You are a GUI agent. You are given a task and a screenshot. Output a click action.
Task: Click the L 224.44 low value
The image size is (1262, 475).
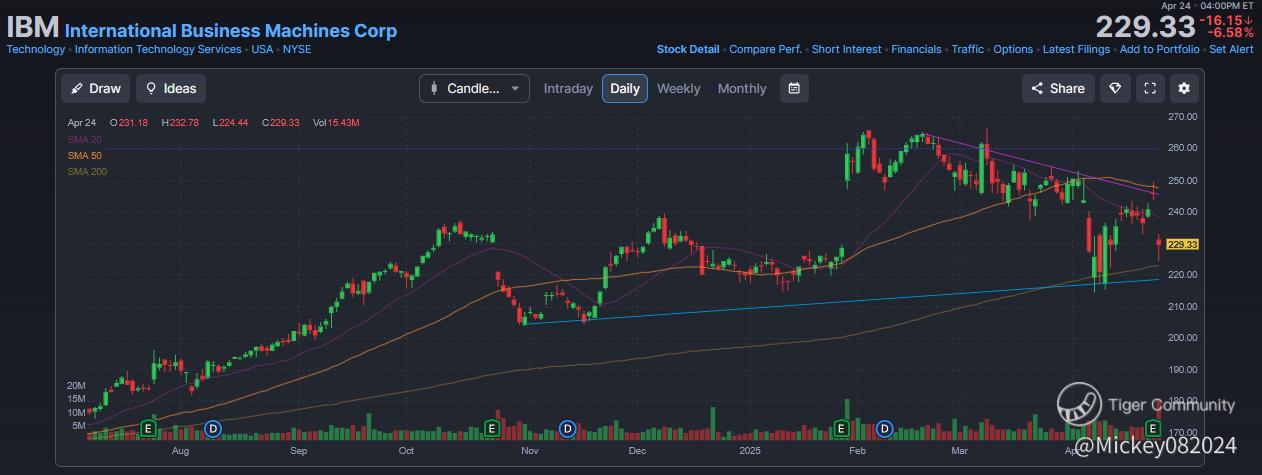tap(231, 122)
